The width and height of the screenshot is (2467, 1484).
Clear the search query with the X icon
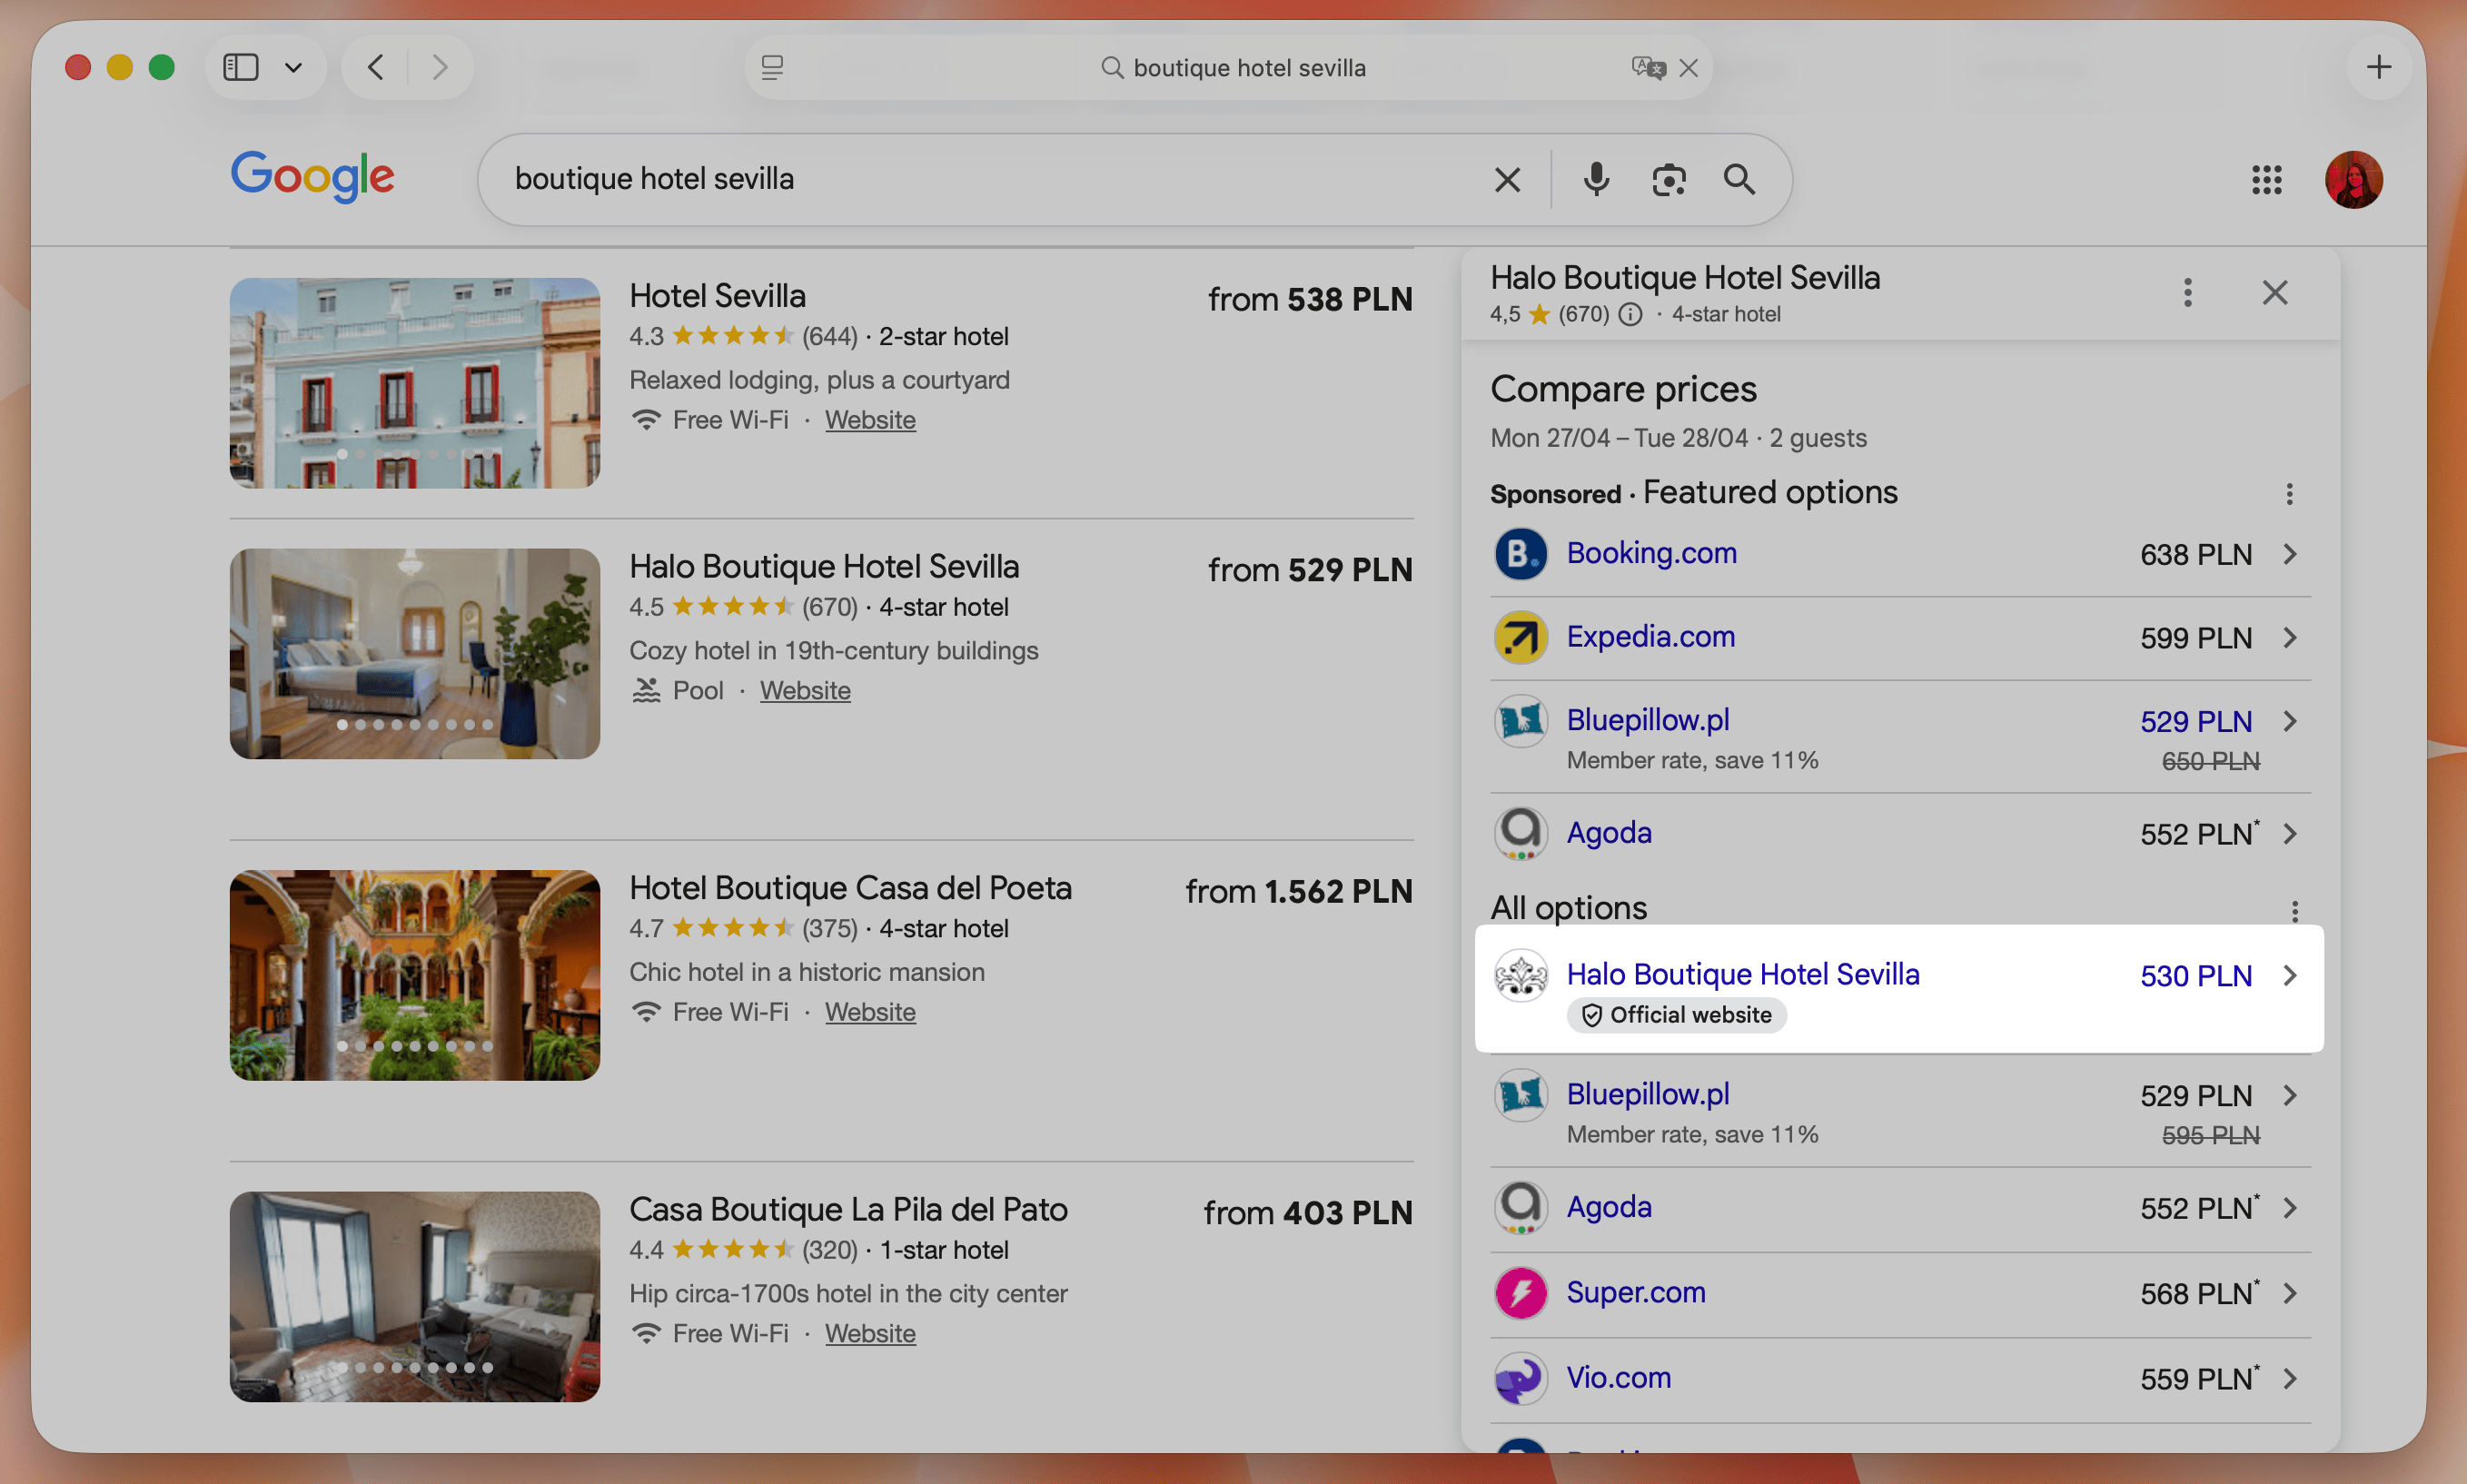tap(1507, 179)
